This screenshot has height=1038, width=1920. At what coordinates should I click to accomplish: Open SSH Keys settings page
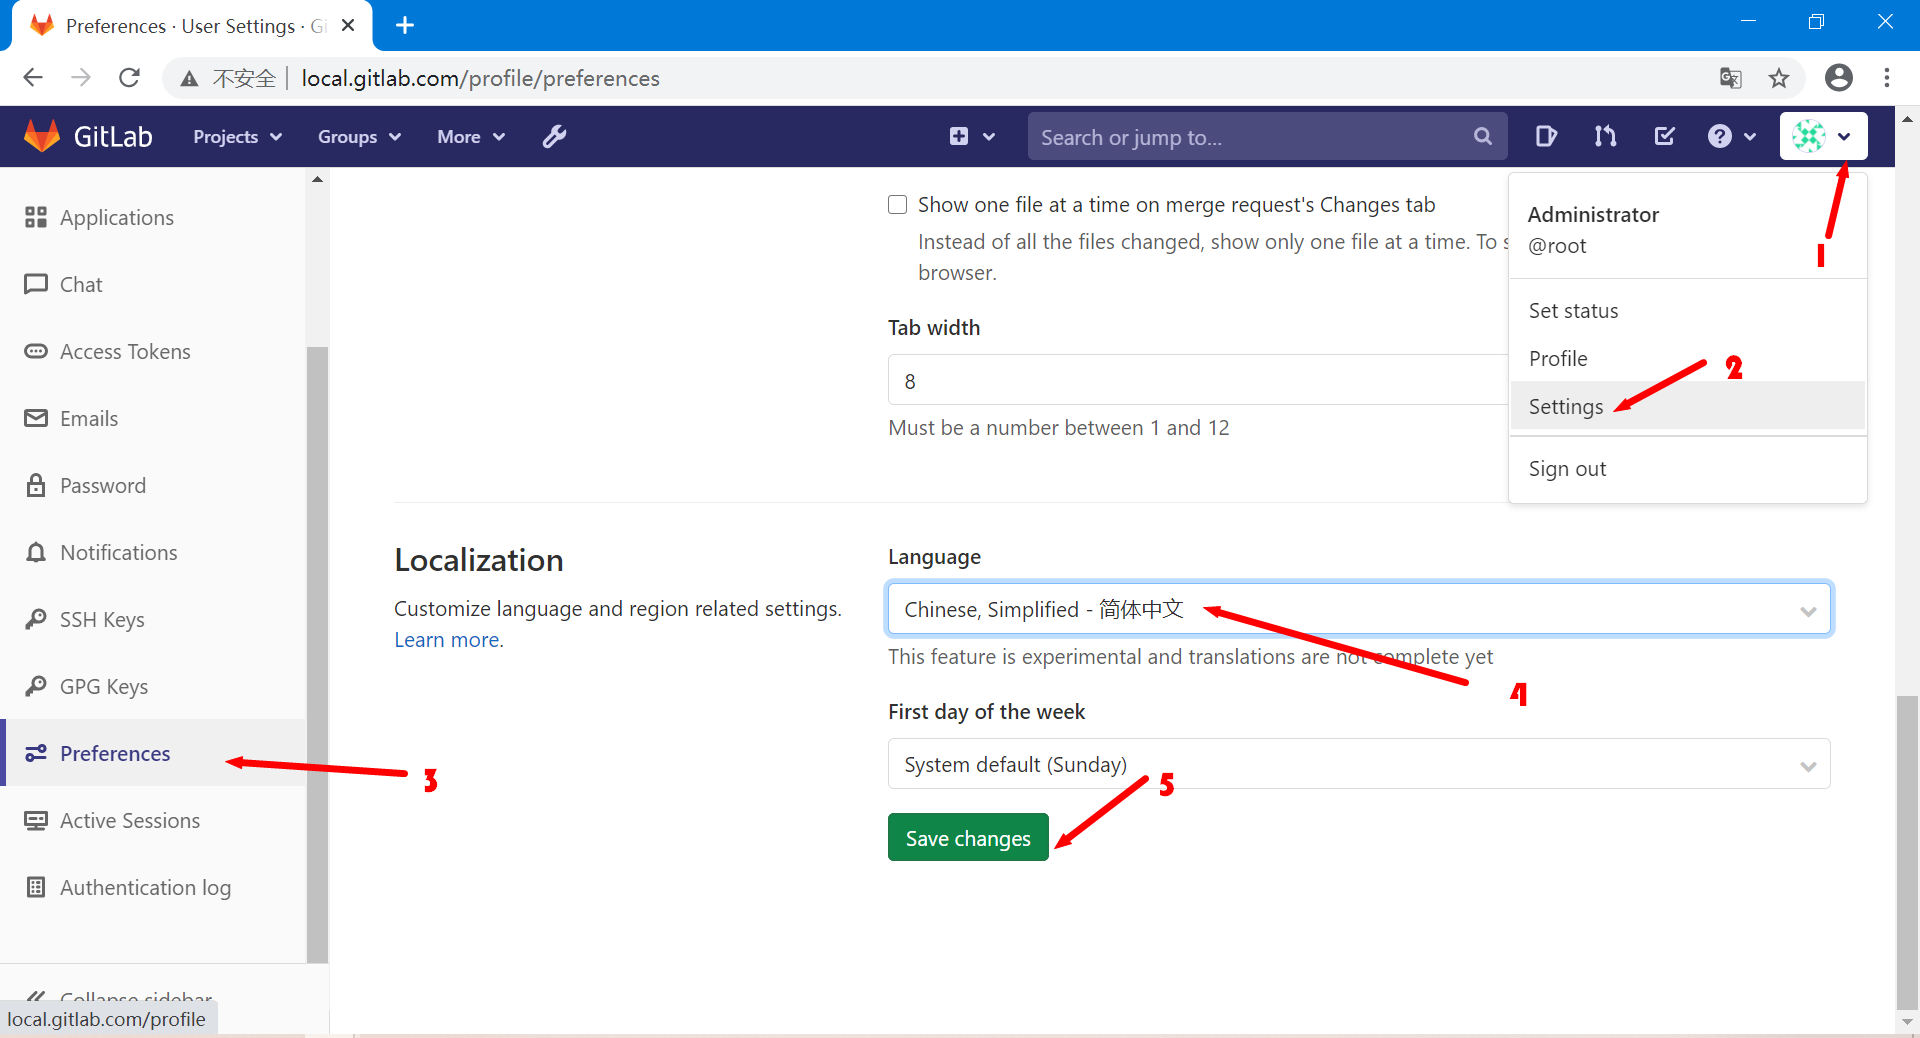pos(102,619)
